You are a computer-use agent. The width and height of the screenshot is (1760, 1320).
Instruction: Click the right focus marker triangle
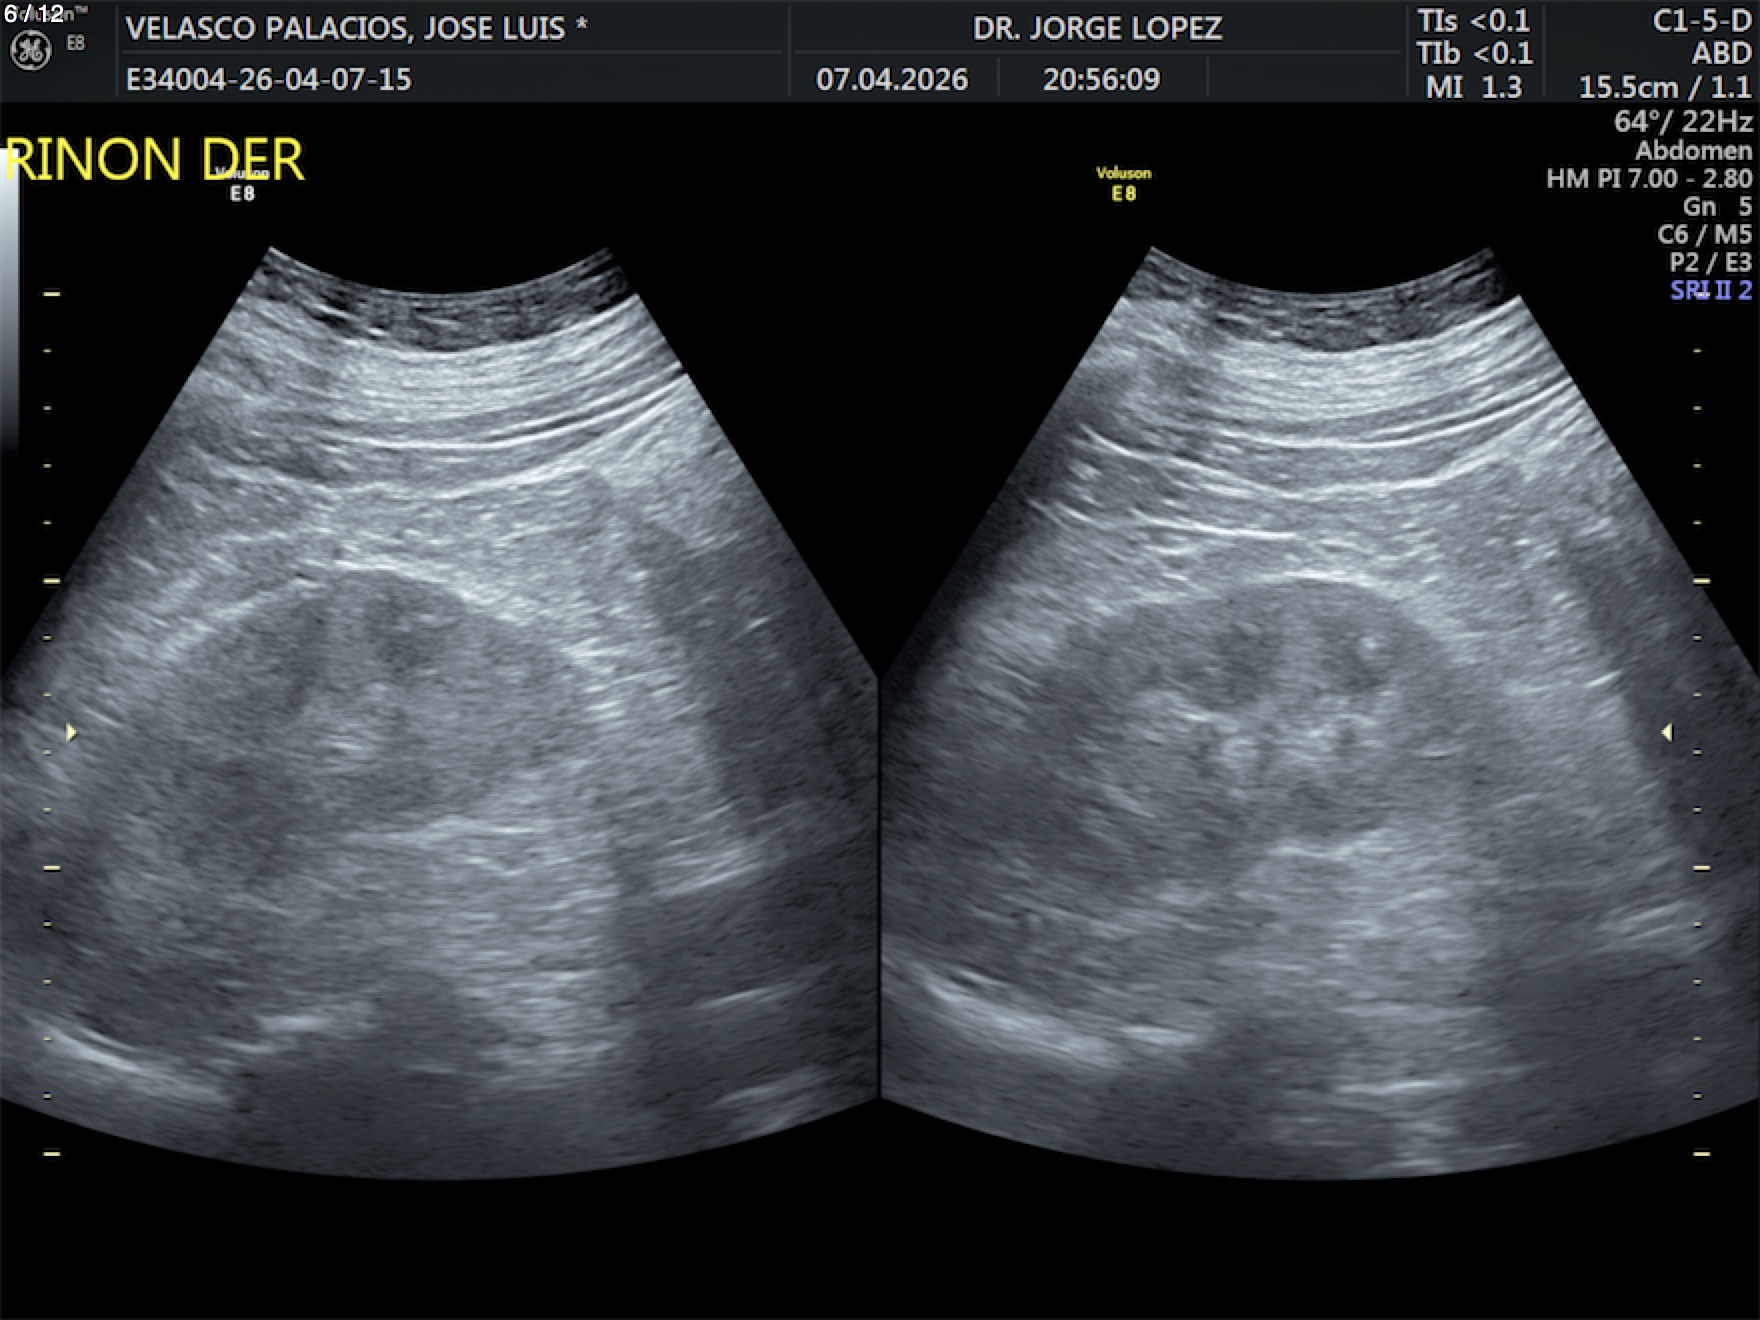click(x=1666, y=733)
